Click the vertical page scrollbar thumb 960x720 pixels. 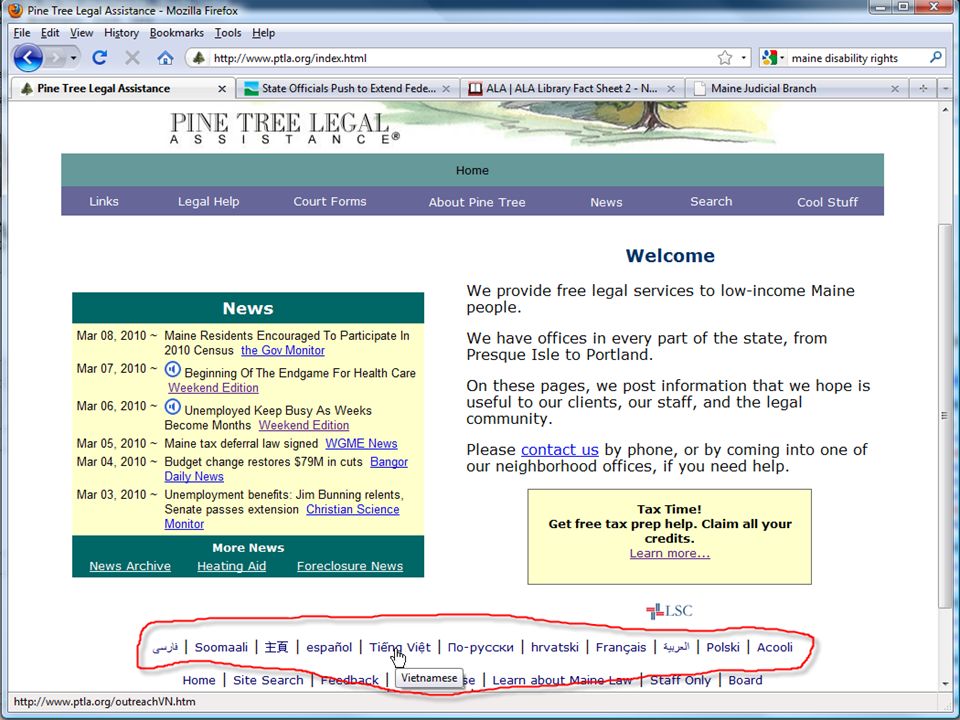945,415
